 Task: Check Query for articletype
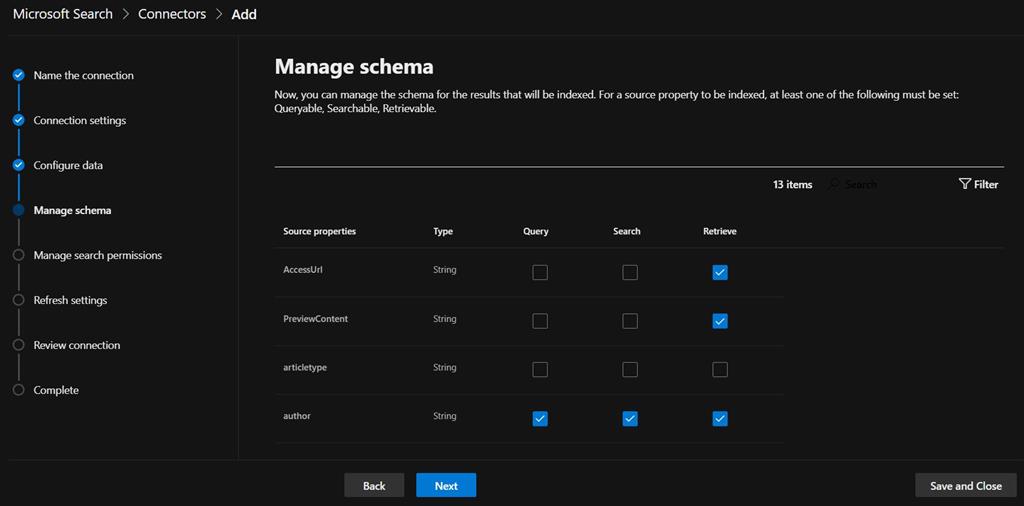pyautogui.click(x=540, y=370)
